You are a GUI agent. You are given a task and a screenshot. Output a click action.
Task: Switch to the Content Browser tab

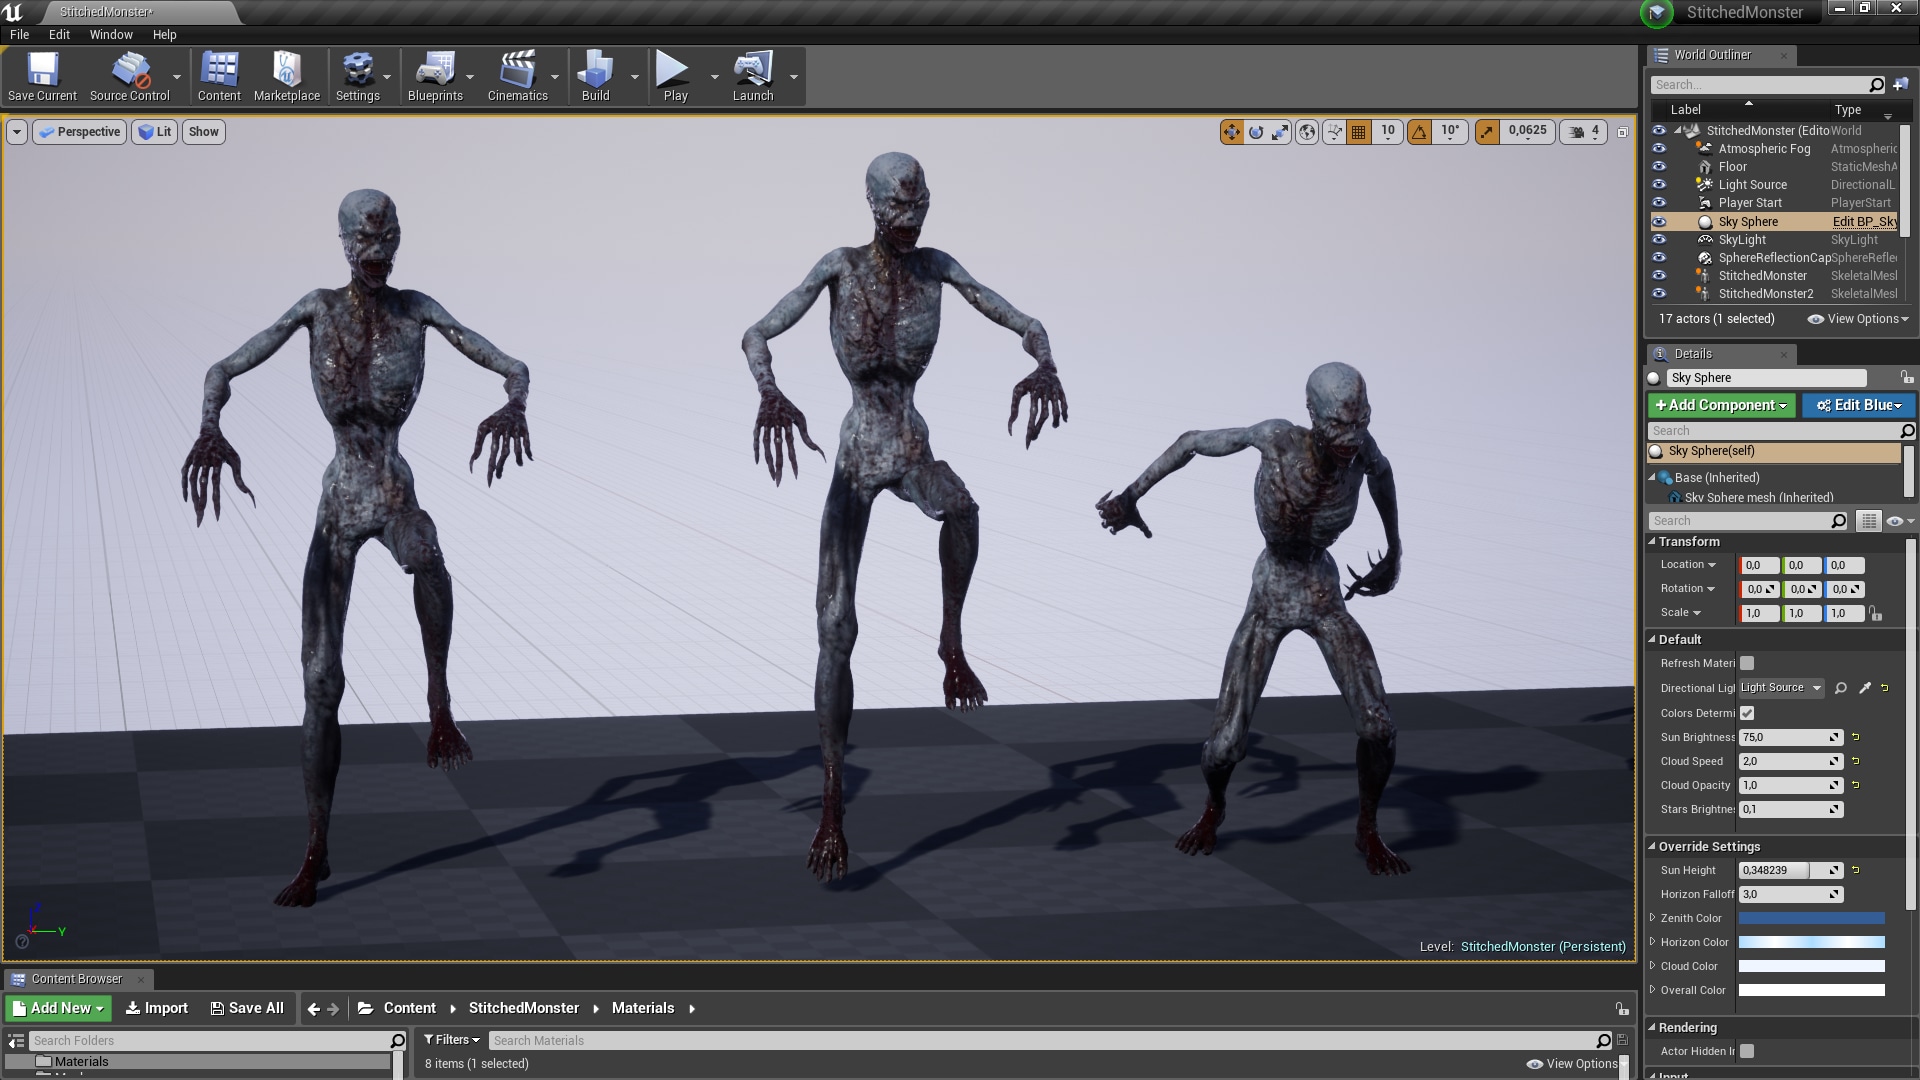tap(76, 979)
